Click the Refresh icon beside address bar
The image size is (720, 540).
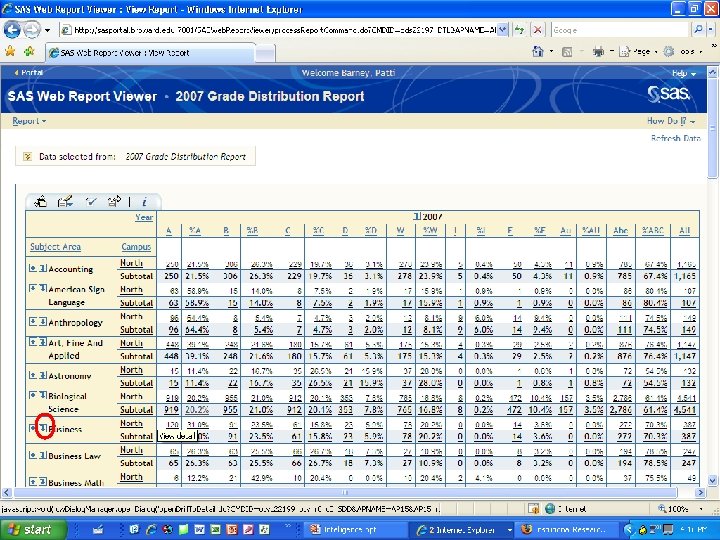click(x=519, y=30)
